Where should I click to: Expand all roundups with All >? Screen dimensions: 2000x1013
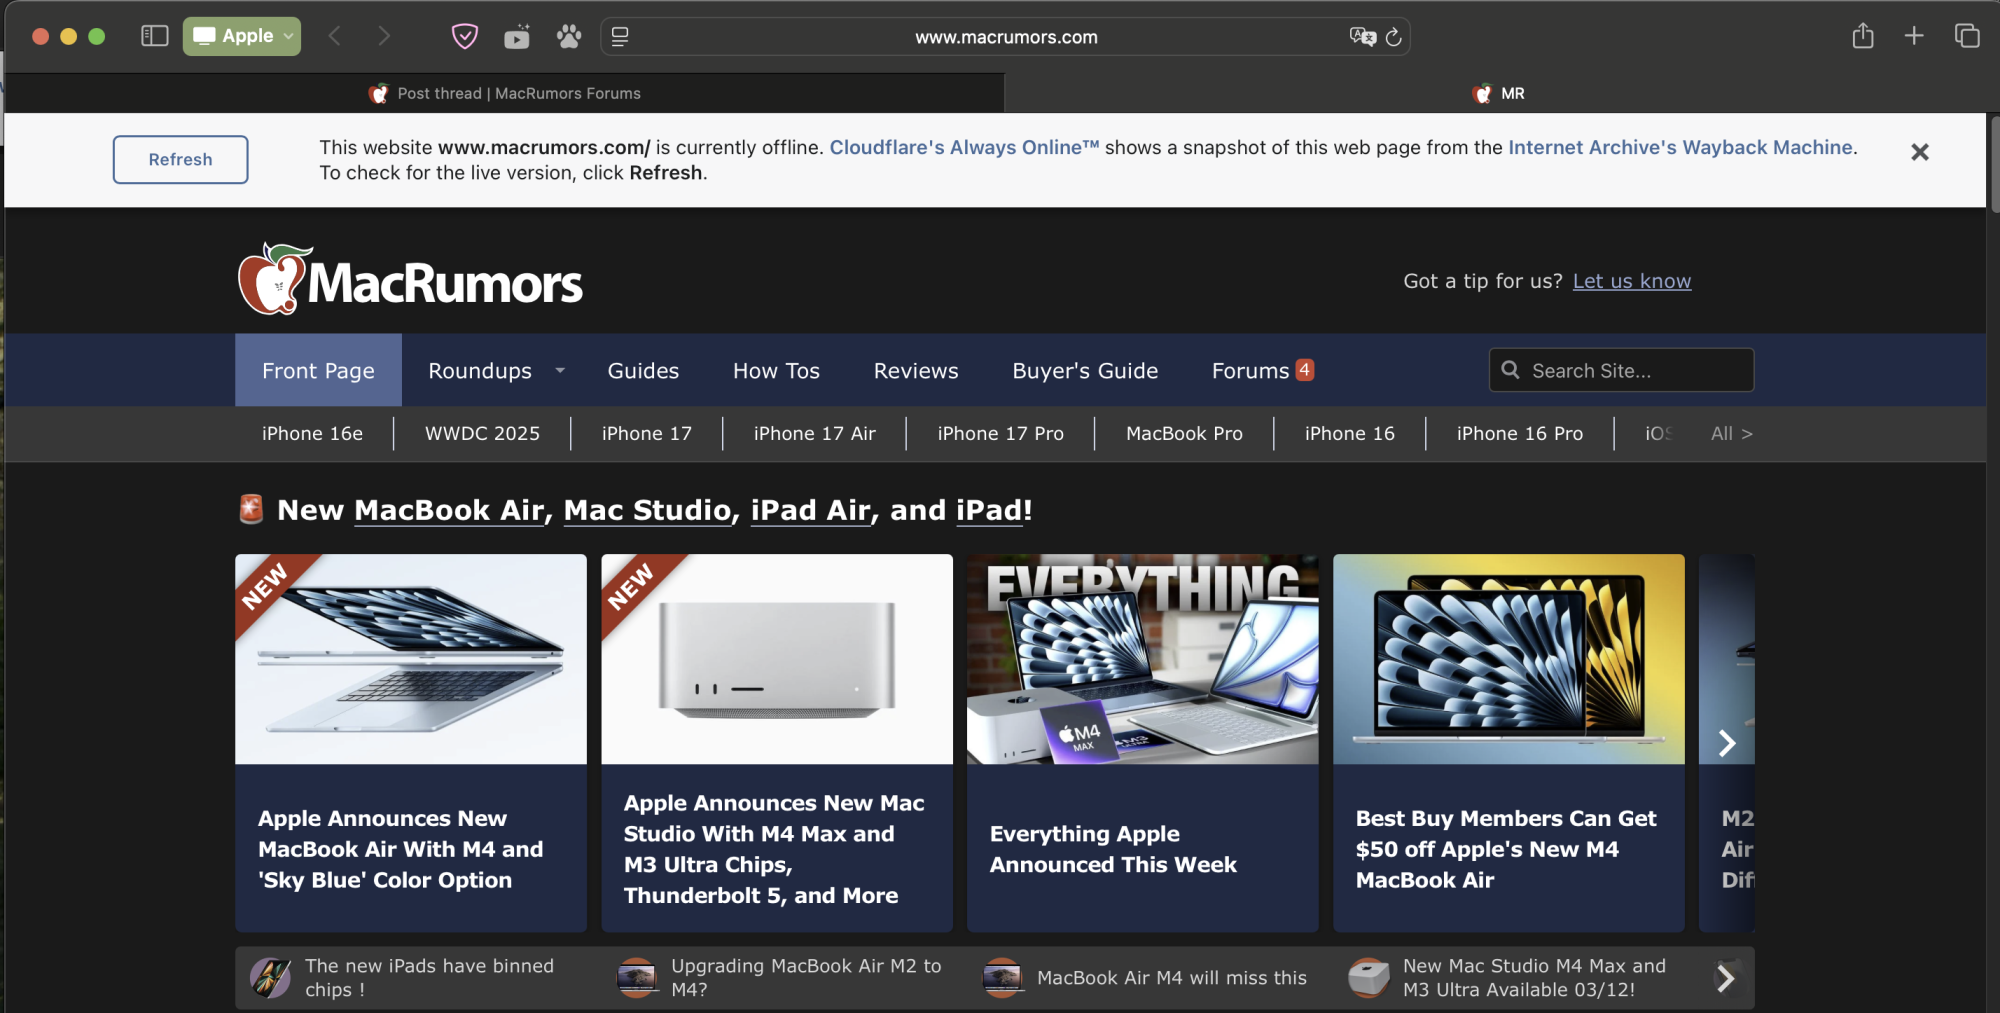click(1731, 433)
